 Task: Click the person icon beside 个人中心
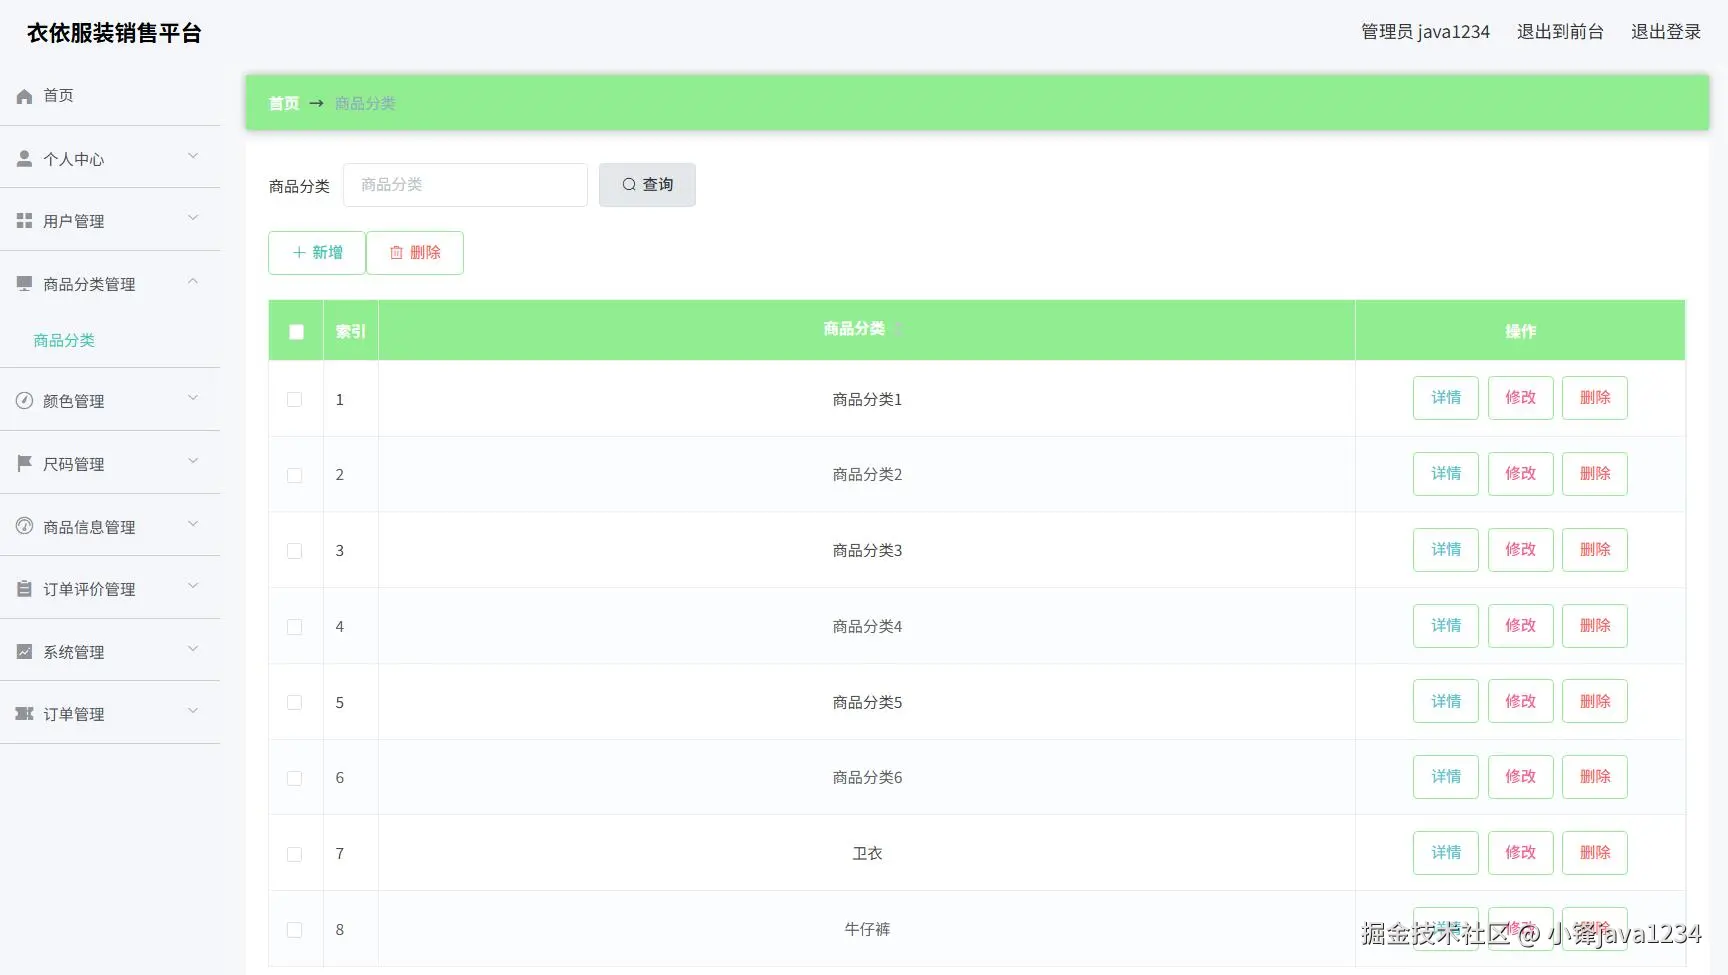coord(25,159)
